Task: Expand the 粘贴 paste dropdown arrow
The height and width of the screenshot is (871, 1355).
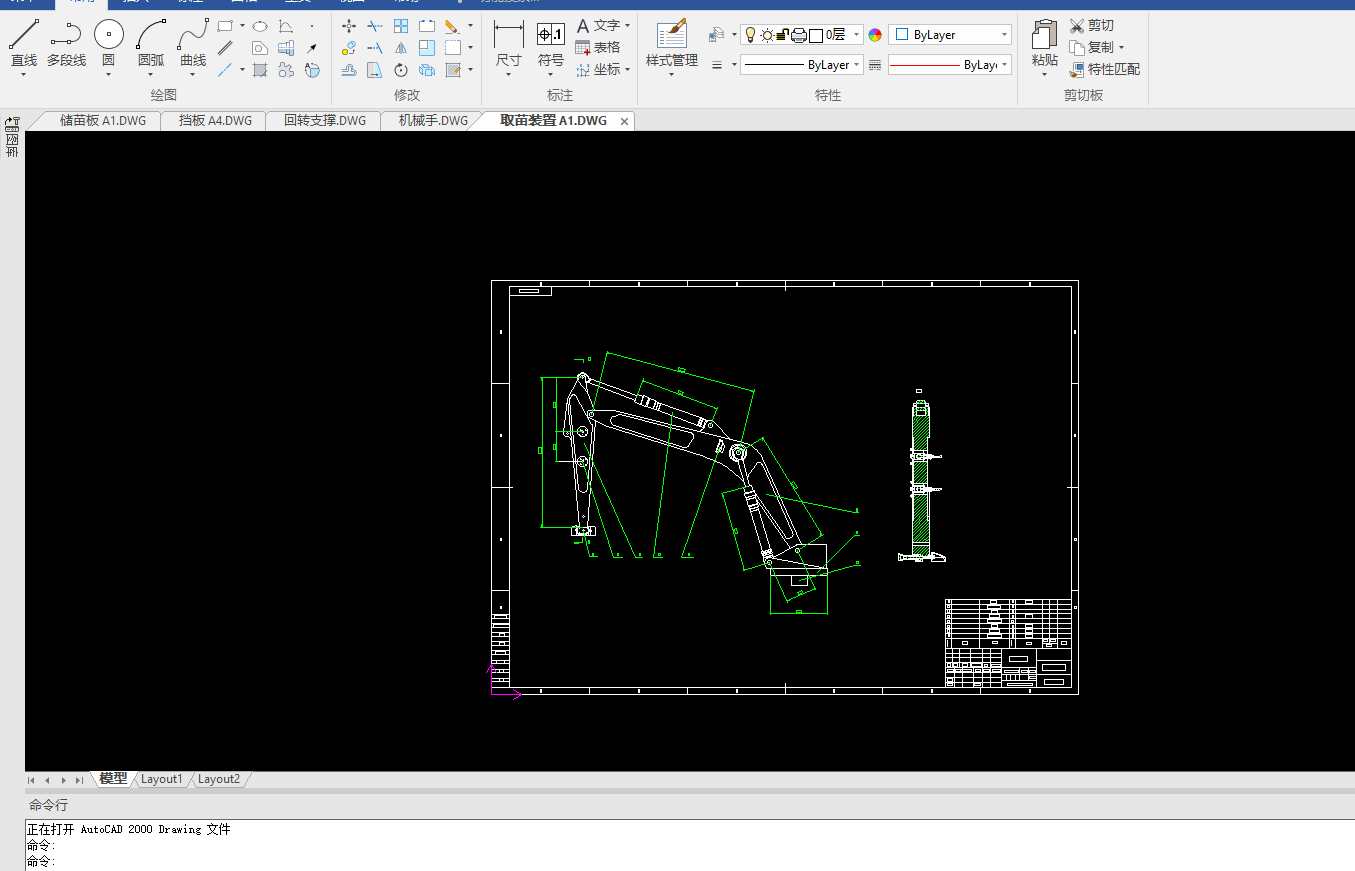Action: [x=1045, y=74]
